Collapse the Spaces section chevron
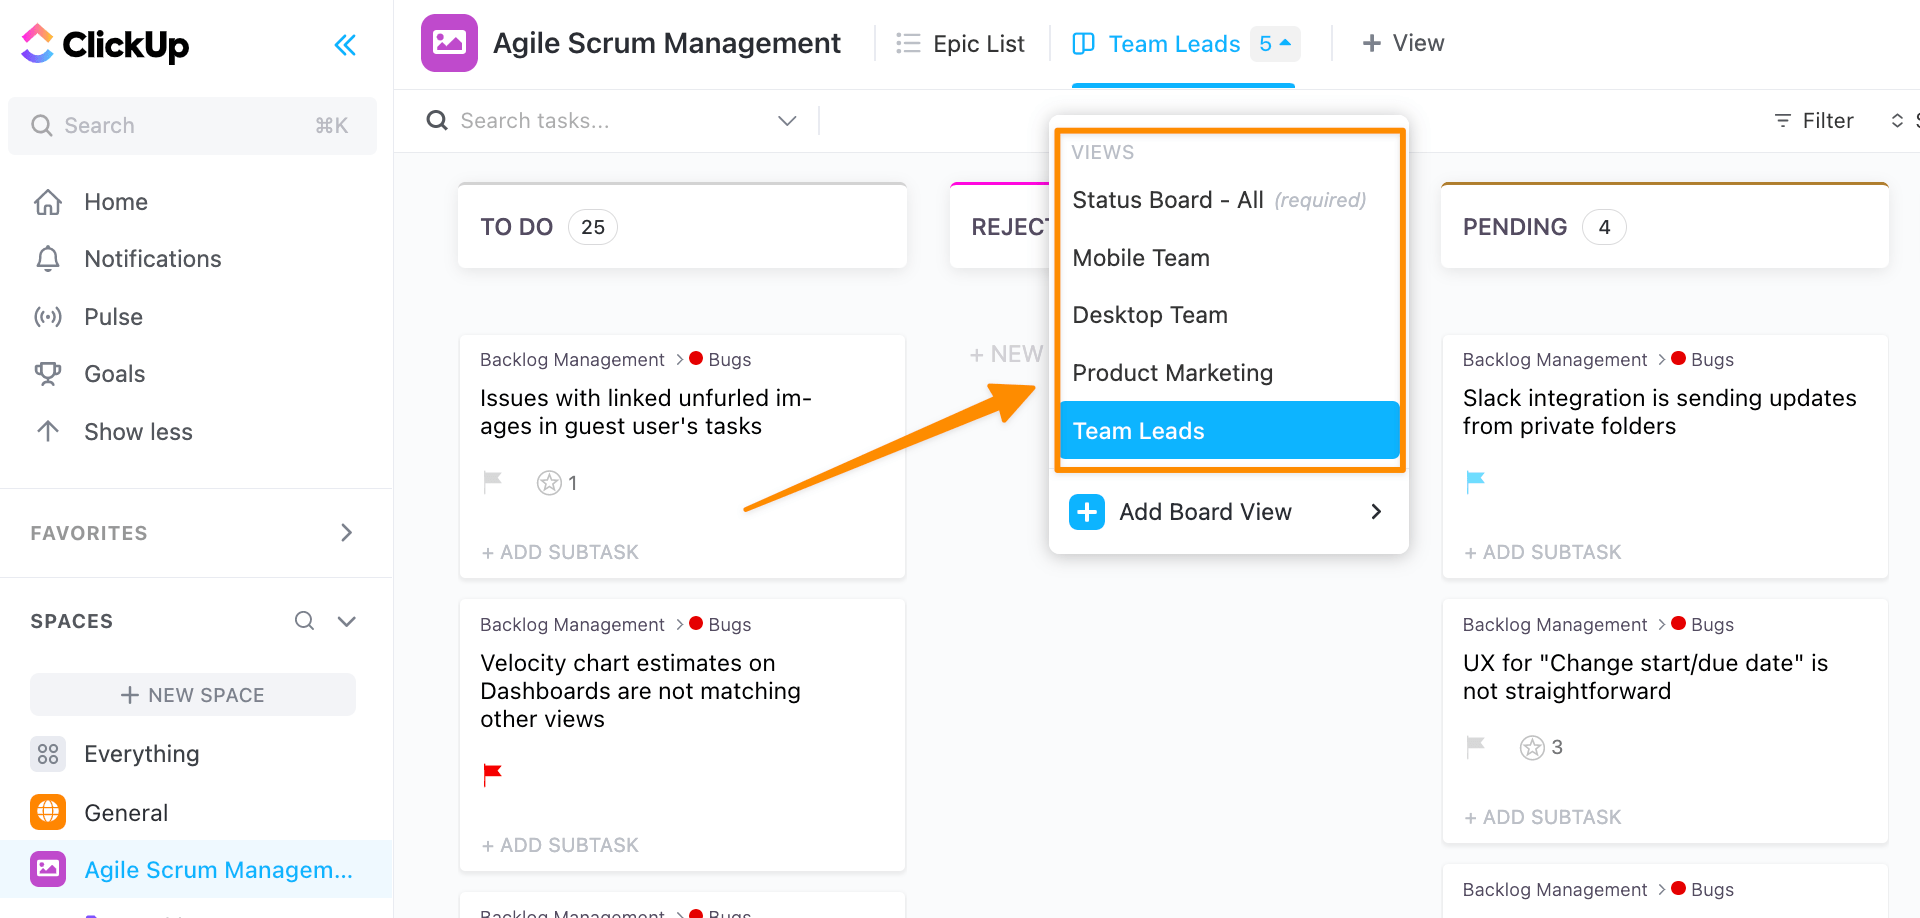The height and width of the screenshot is (918, 1920). (347, 621)
